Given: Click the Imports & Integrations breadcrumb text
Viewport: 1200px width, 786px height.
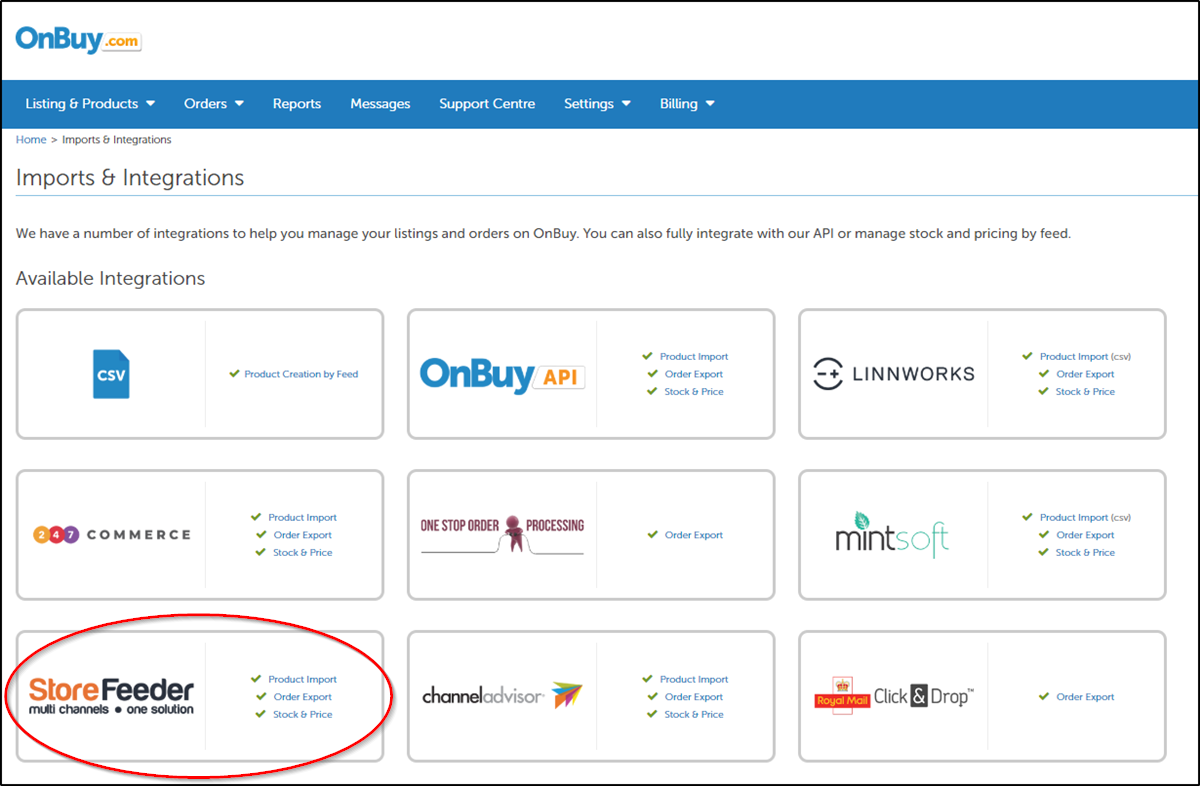Looking at the screenshot, I should 117,140.
